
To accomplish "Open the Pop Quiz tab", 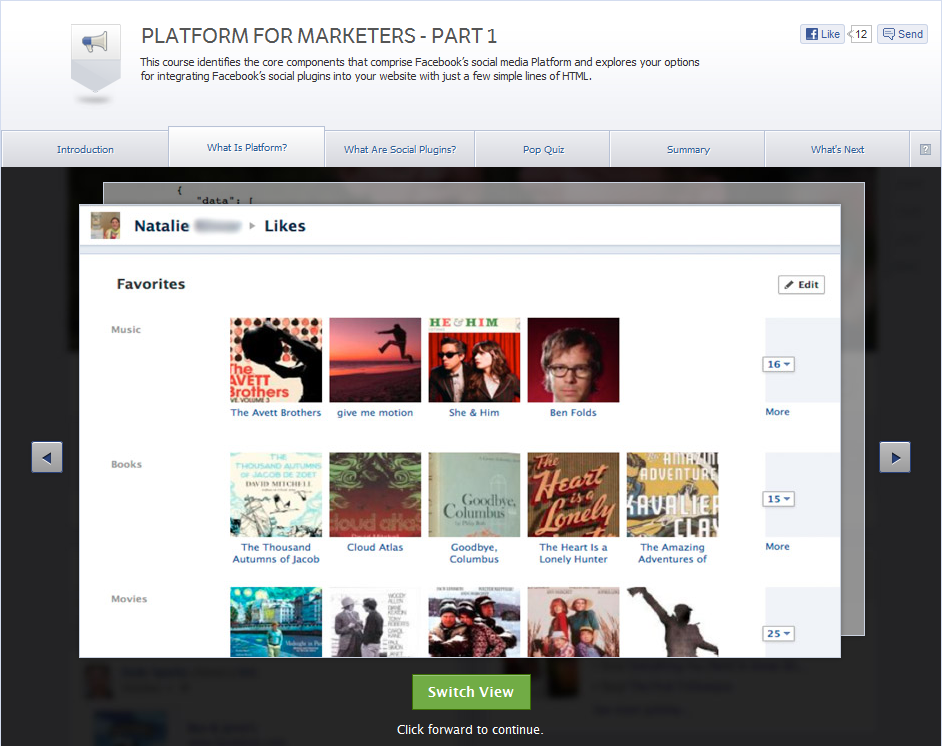I will [543, 149].
